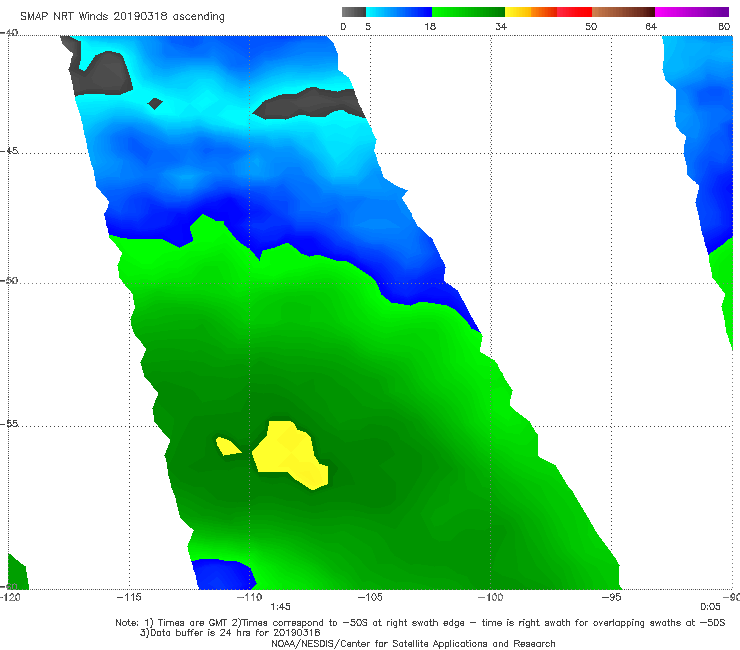Click the longitude label '-105'
Viewport: 740px width, 650px height.
(370, 597)
